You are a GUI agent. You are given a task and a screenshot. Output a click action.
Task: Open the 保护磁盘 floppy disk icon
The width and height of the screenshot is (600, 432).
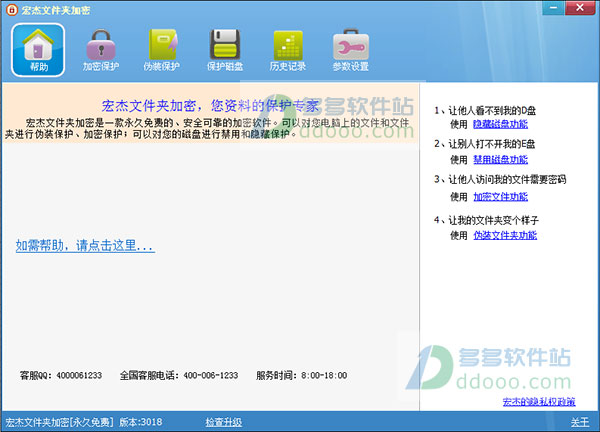click(225, 50)
